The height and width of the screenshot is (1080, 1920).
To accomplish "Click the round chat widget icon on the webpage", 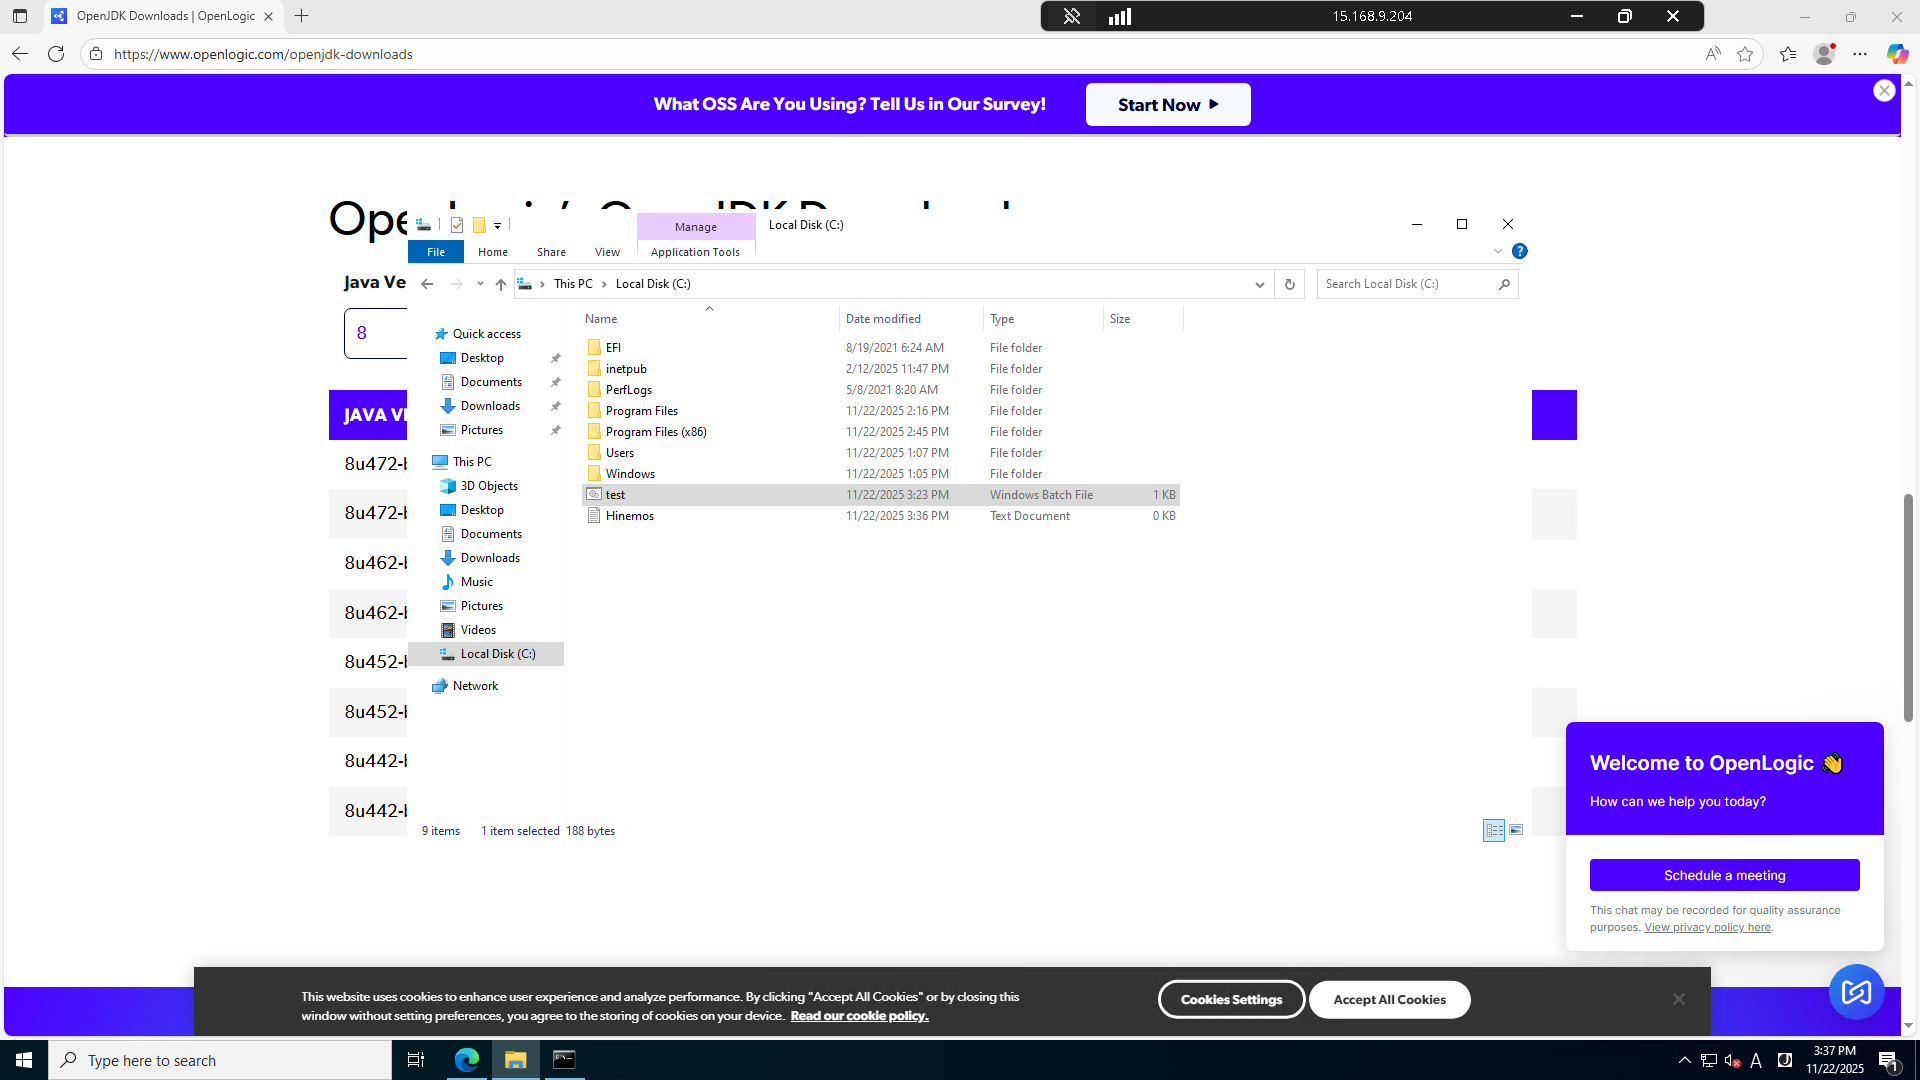I will click(1856, 991).
